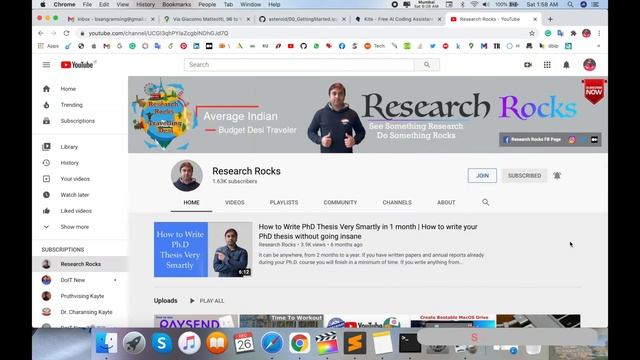Viewport: 640px width, 360px height.
Task: Switch to the Gmail Inbox tab
Action: click(x=111, y=19)
